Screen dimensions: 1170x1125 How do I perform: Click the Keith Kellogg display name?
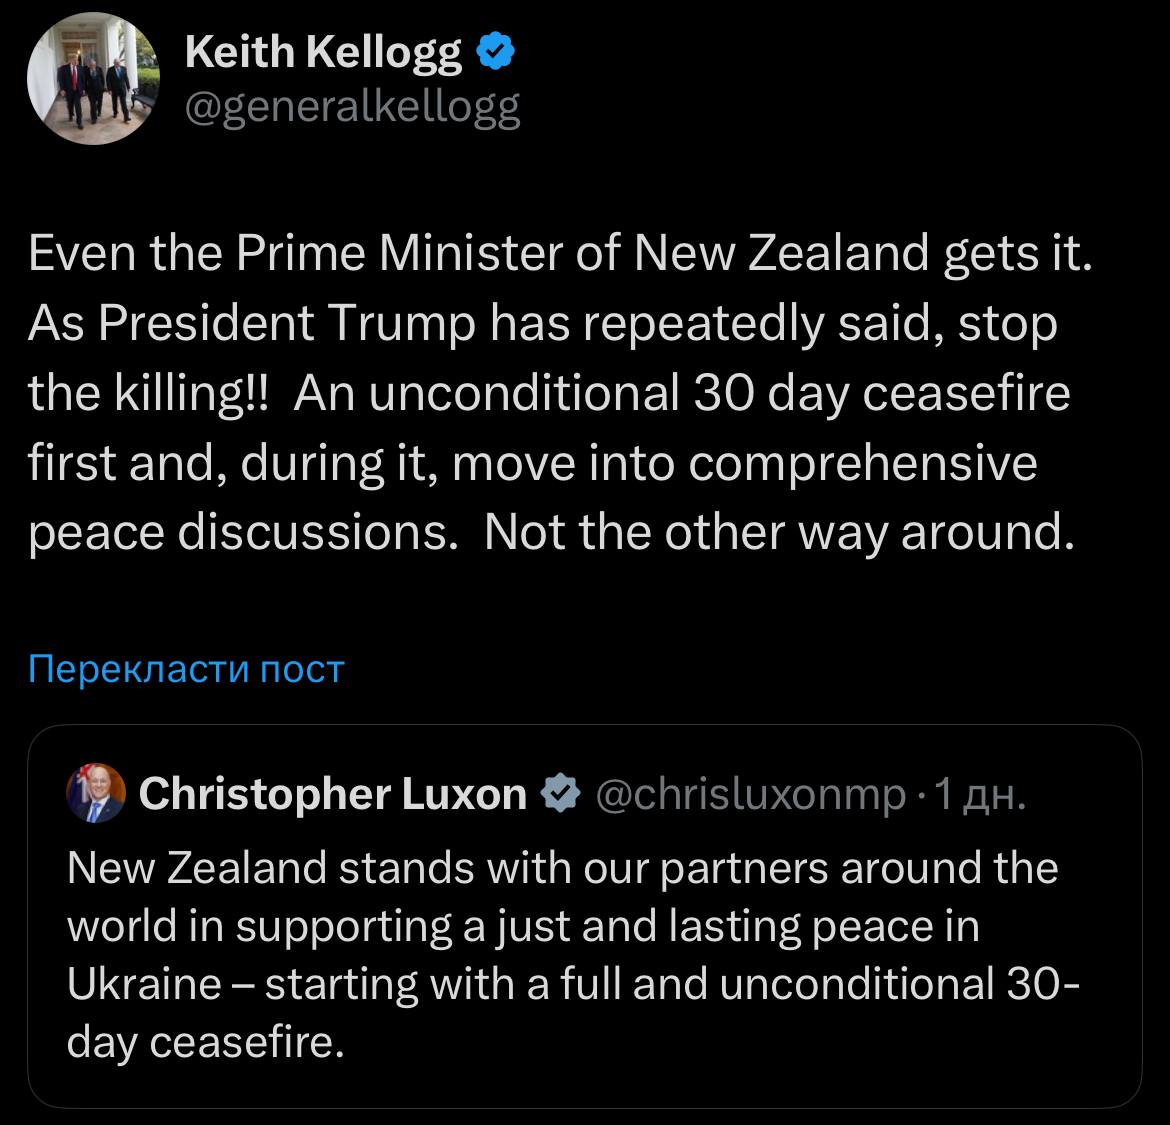(323, 52)
